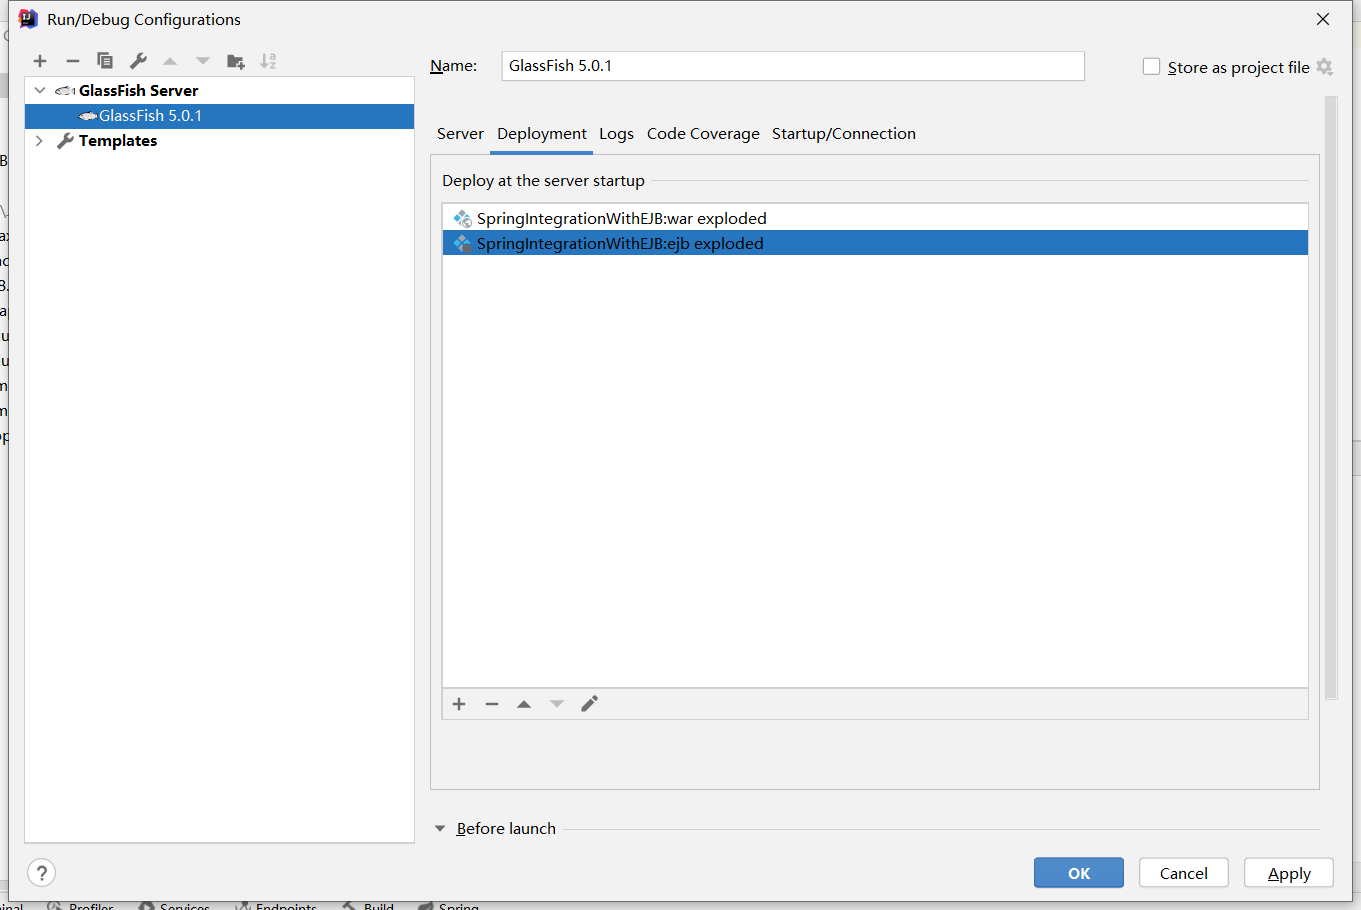Switch to the Server tab

460,134
